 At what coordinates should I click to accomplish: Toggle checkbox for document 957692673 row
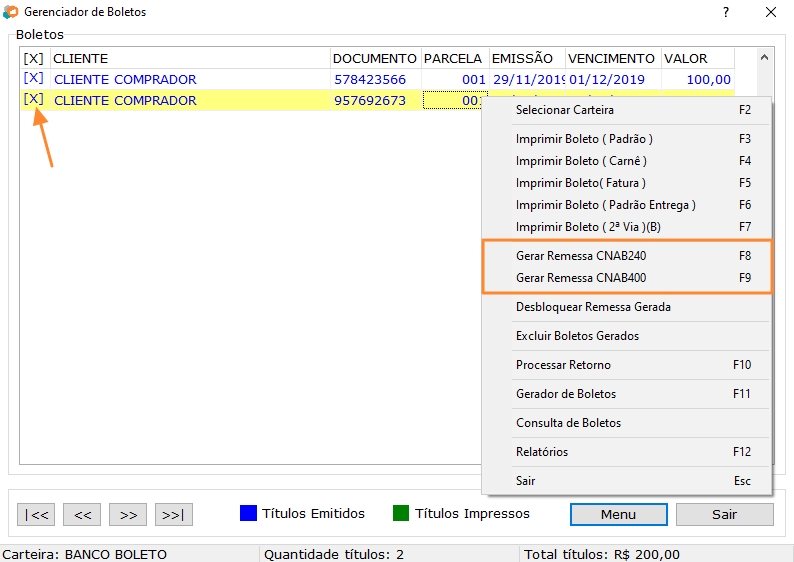pyautogui.click(x=33, y=100)
